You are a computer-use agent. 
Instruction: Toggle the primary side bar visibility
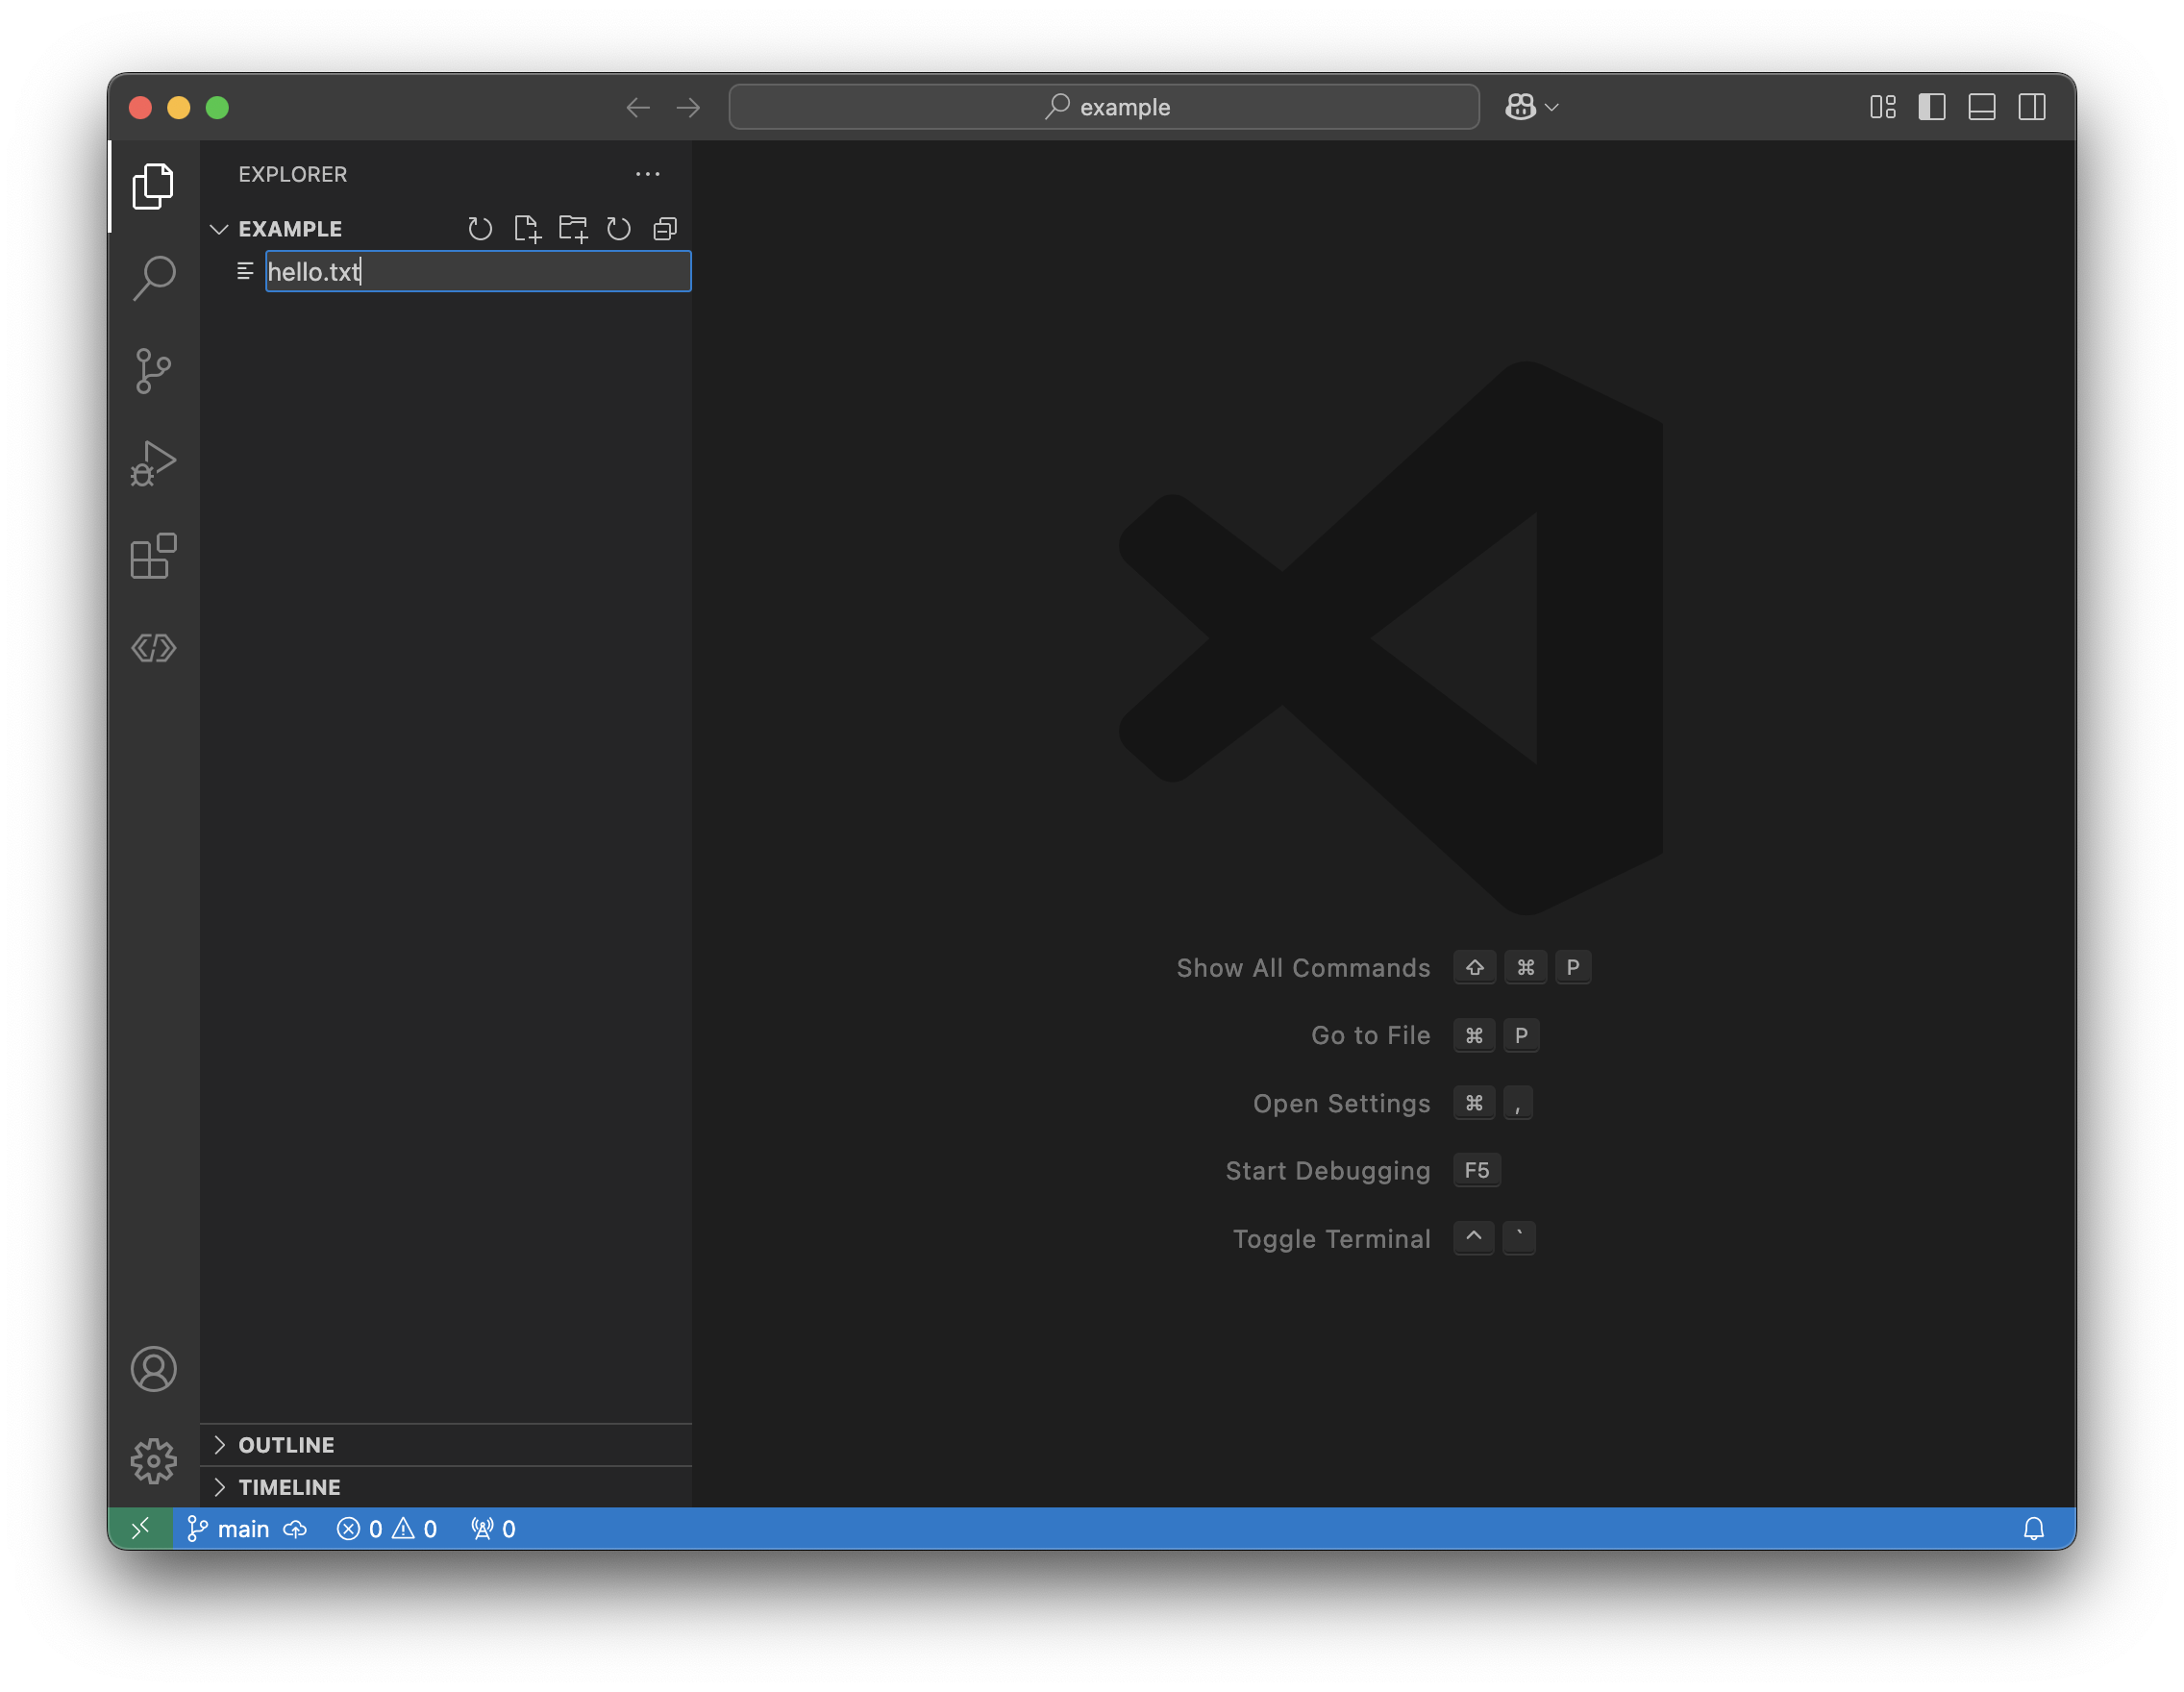tap(1932, 107)
